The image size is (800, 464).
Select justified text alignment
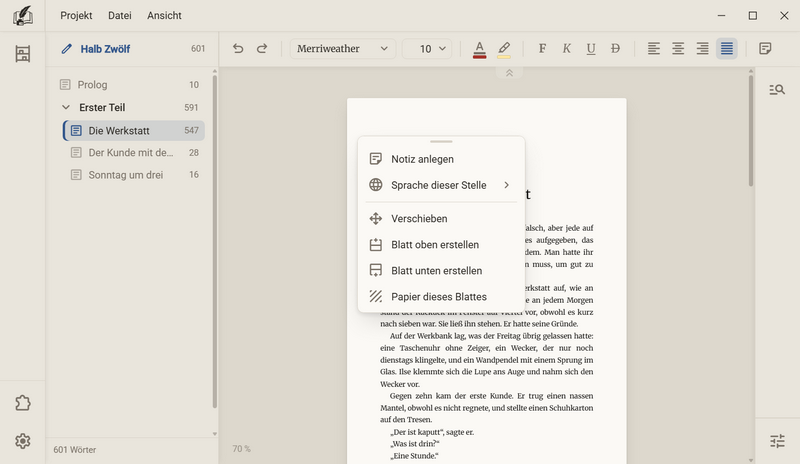727,48
